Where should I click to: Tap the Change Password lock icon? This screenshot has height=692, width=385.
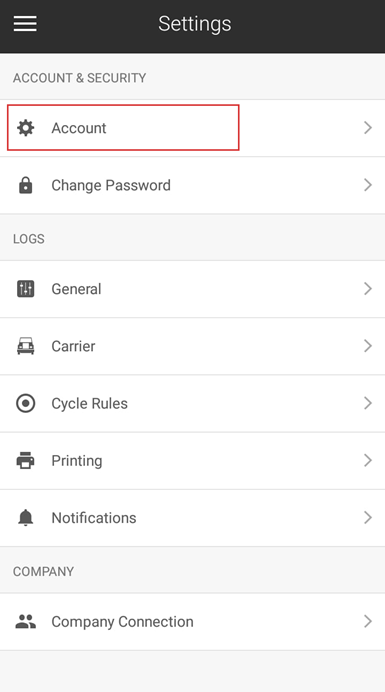click(25, 185)
